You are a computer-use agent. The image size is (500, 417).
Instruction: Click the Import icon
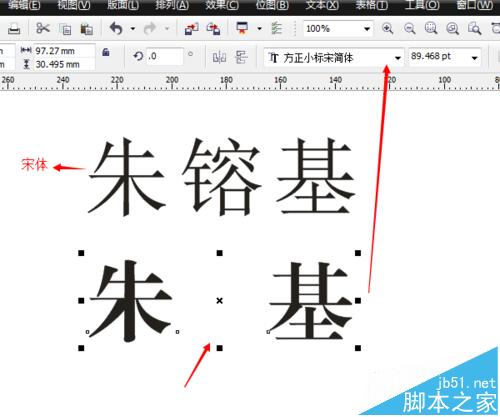click(x=191, y=29)
